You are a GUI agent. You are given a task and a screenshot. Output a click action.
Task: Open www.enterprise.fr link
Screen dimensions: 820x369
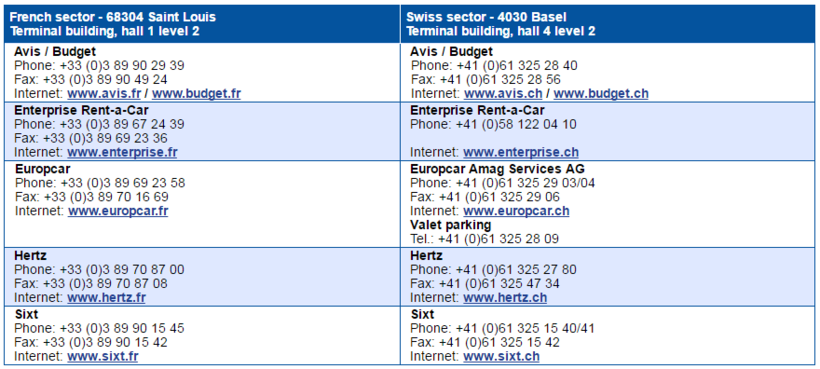coord(122,153)
